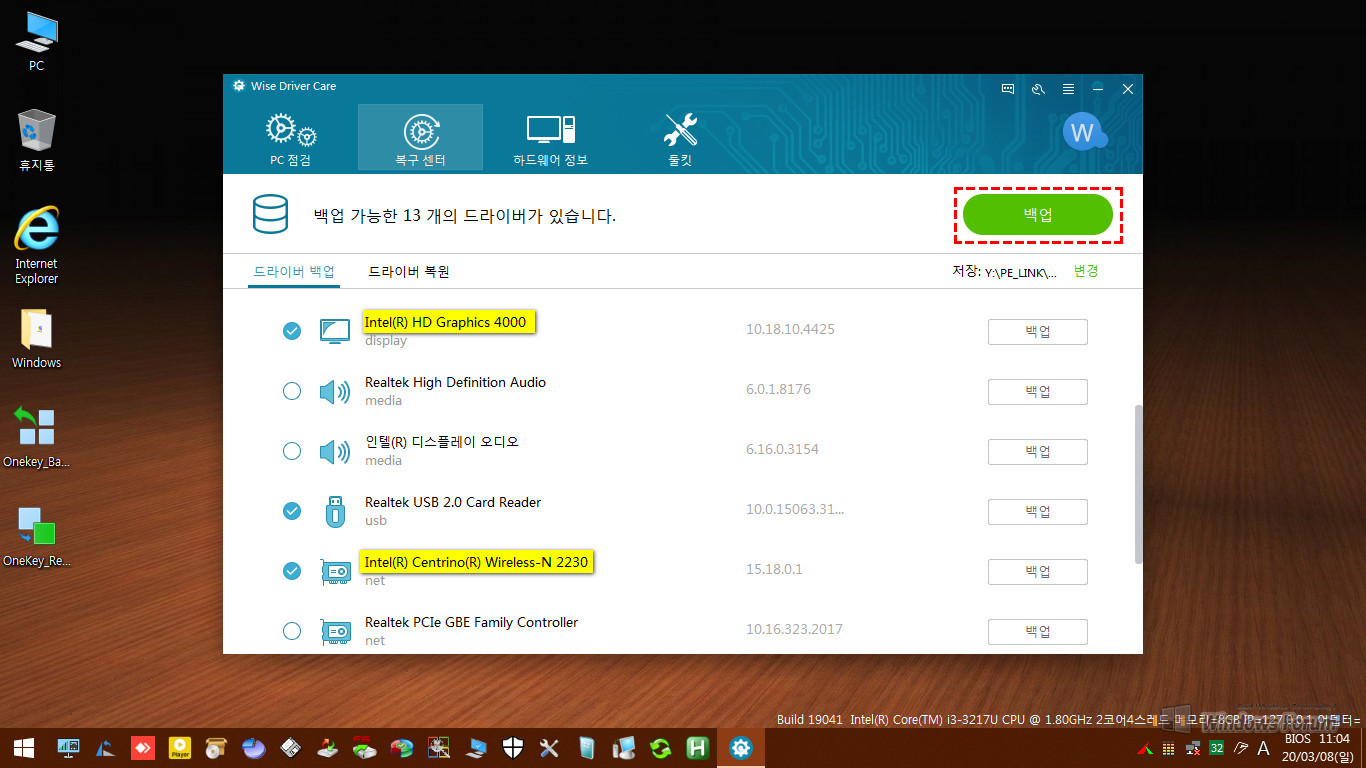Click the Wise Driver Care gear taskbar icon

[741, 748]
